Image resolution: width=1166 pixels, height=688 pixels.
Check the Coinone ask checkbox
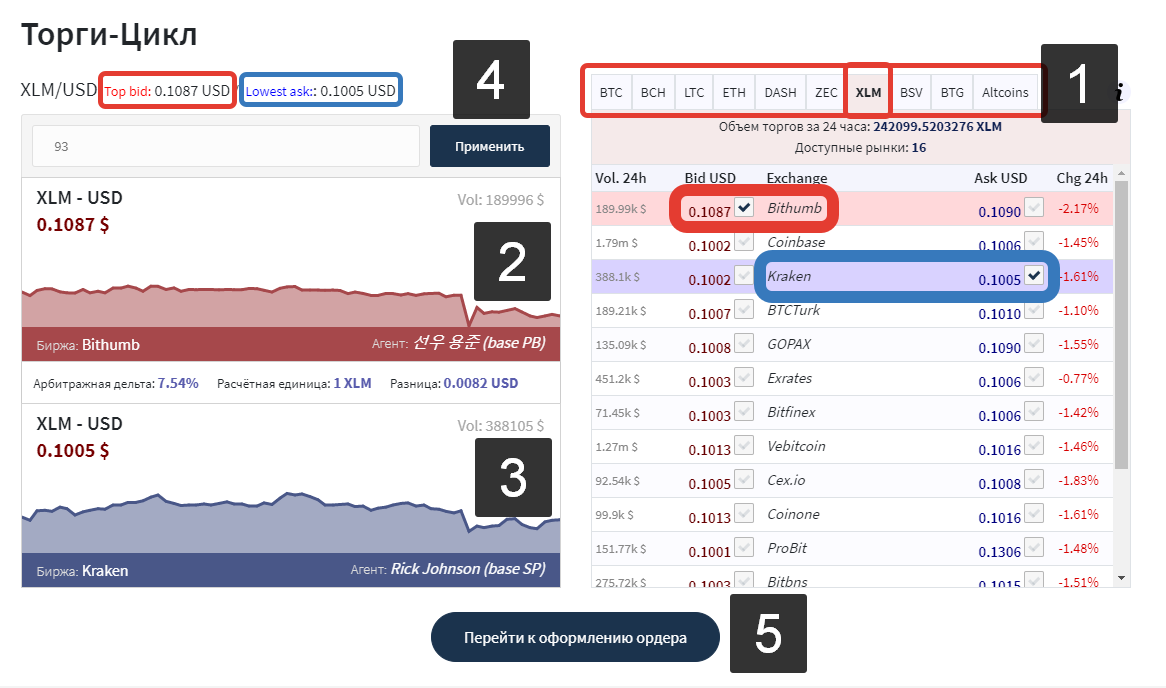[x=1034, y=513]
